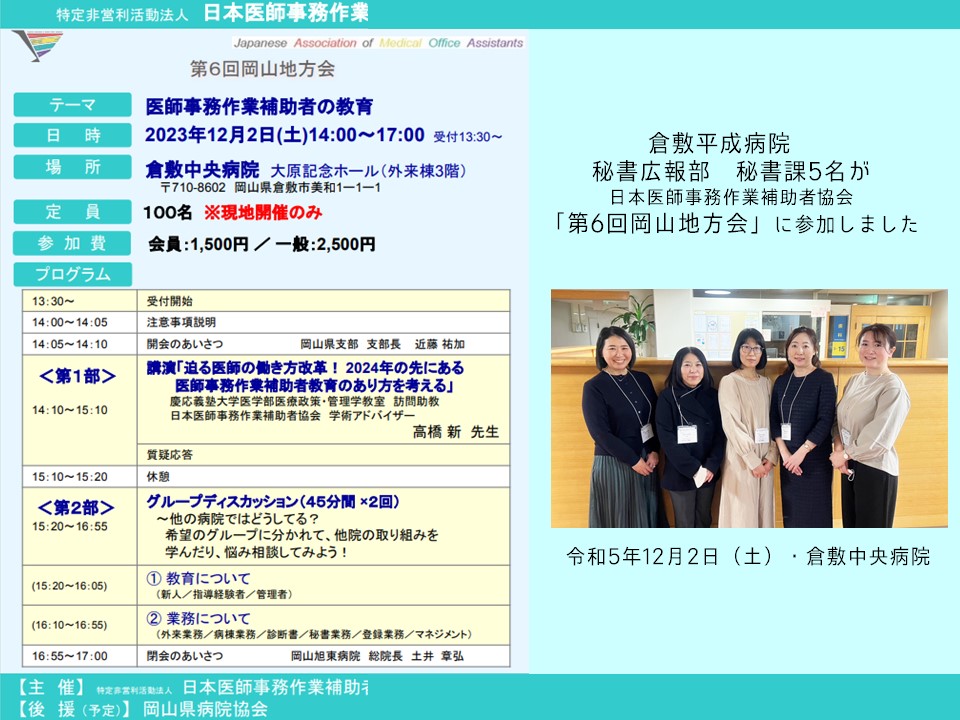
Task: Select the '14:10～15:10' time text
Action: [x=70, y=410]
